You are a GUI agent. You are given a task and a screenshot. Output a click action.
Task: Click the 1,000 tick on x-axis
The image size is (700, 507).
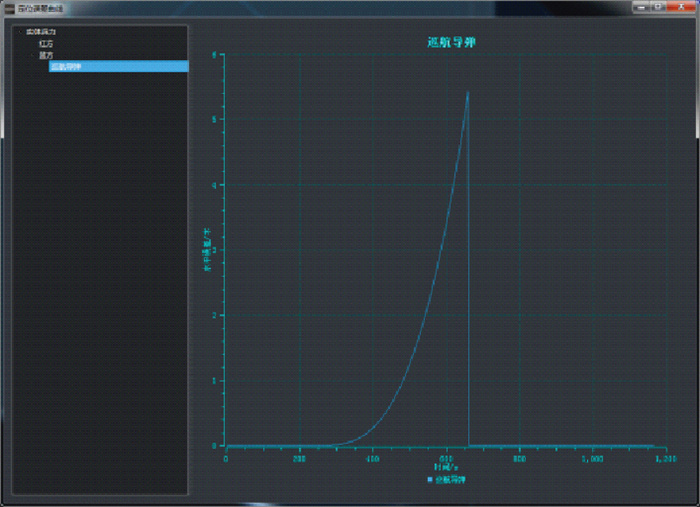coord(592,458)
